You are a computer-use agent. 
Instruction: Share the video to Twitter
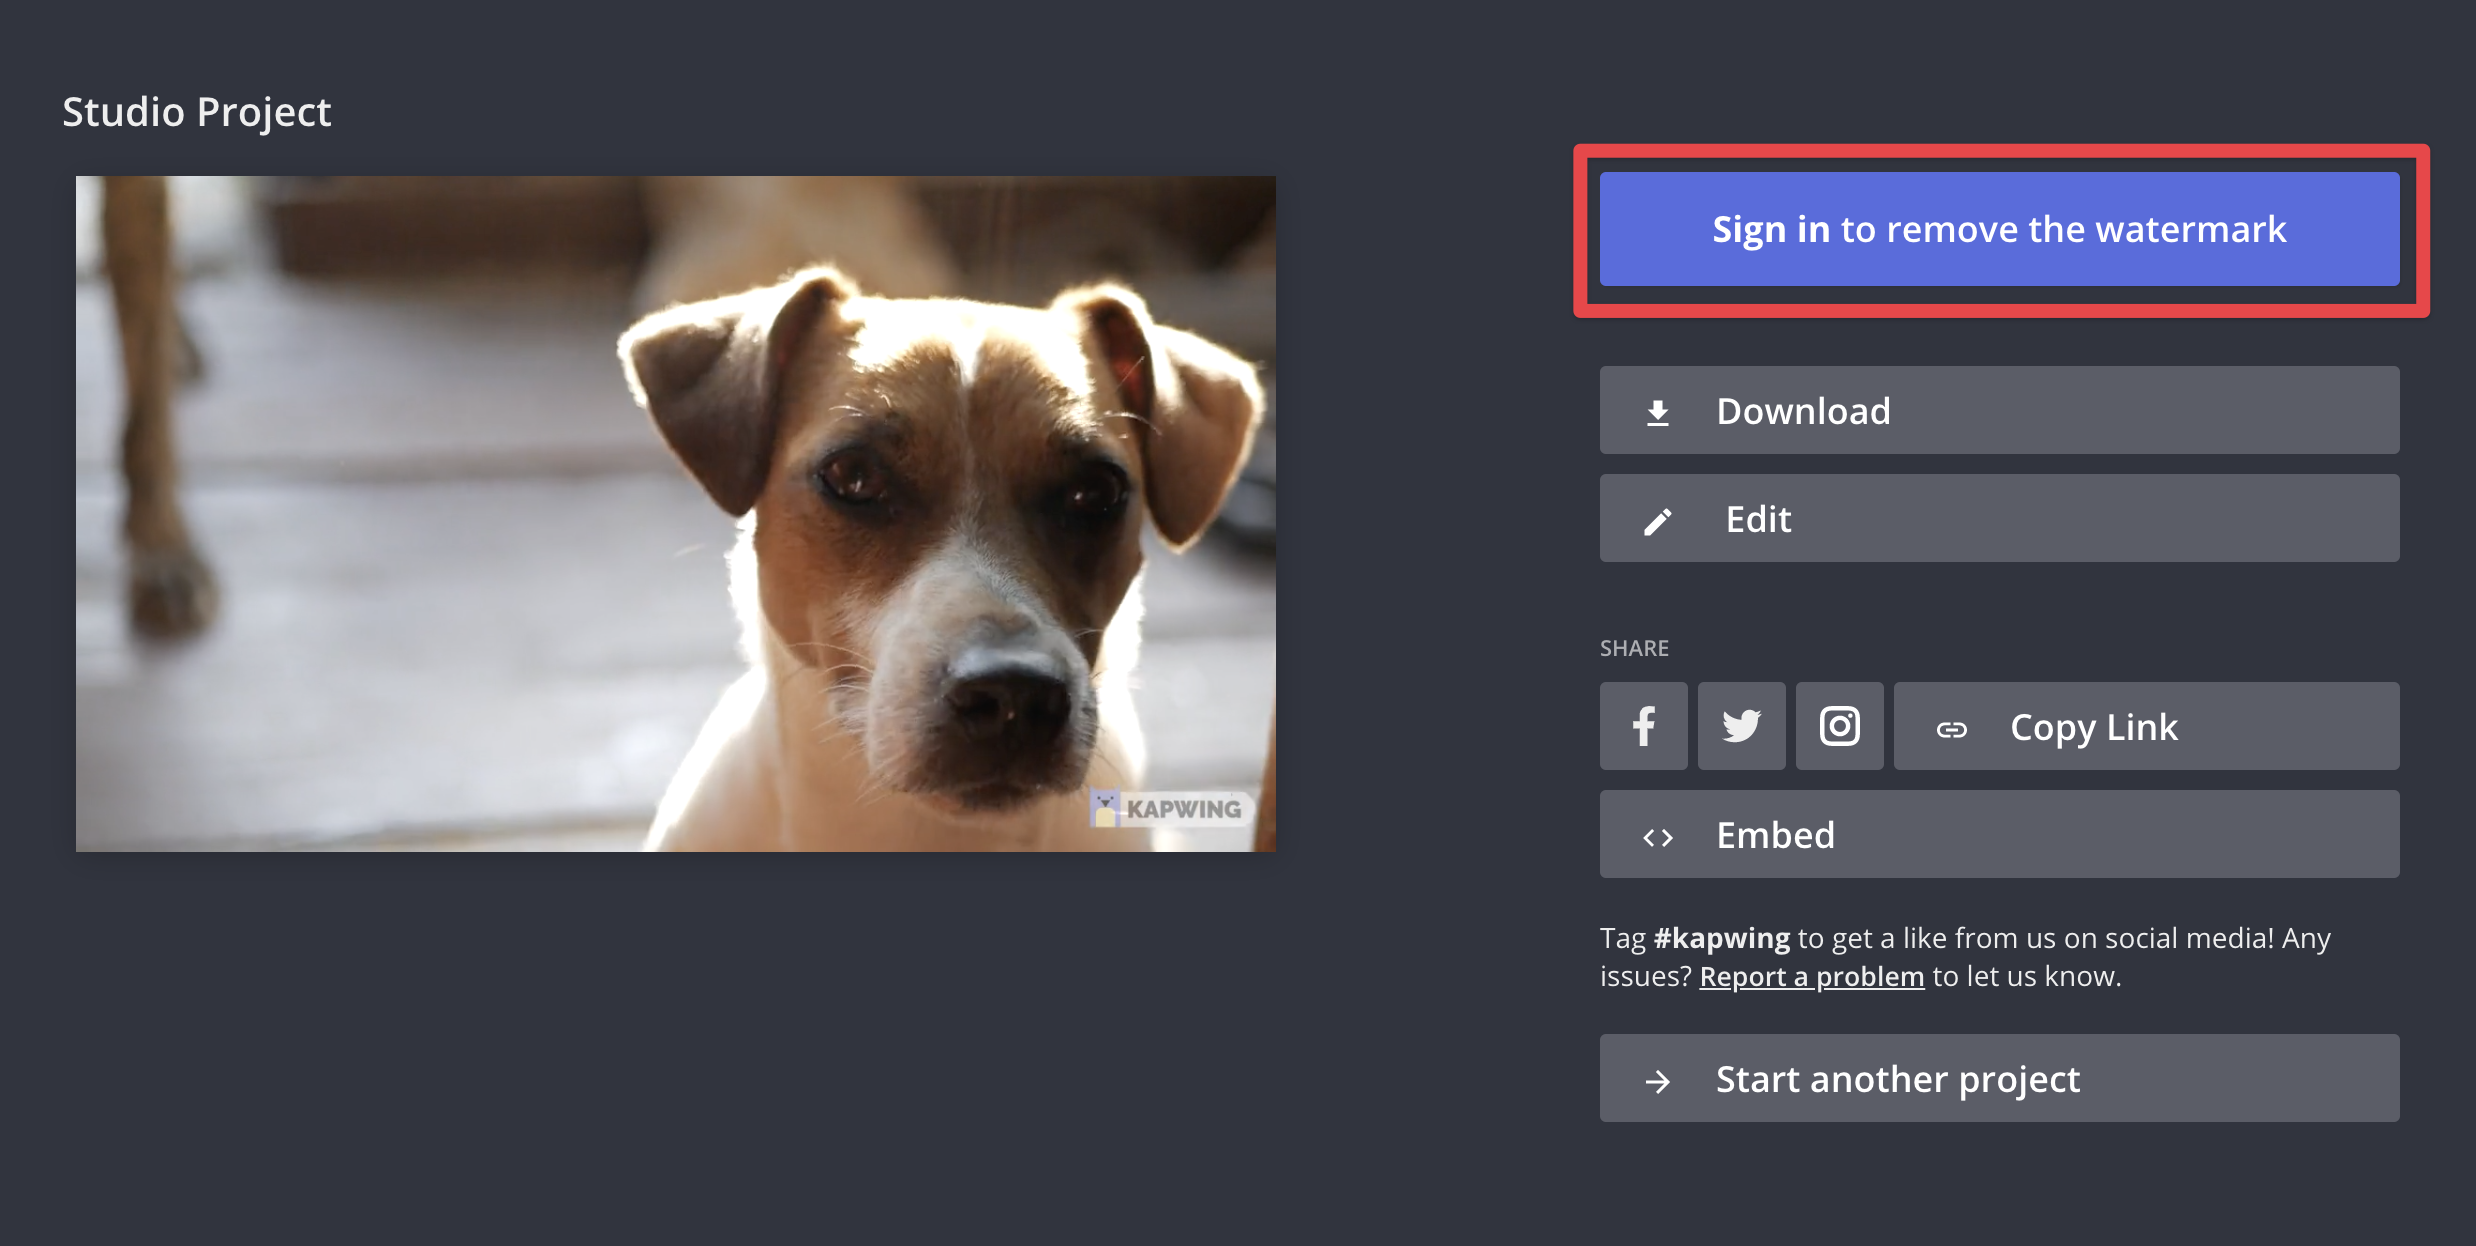(1741, 726)
